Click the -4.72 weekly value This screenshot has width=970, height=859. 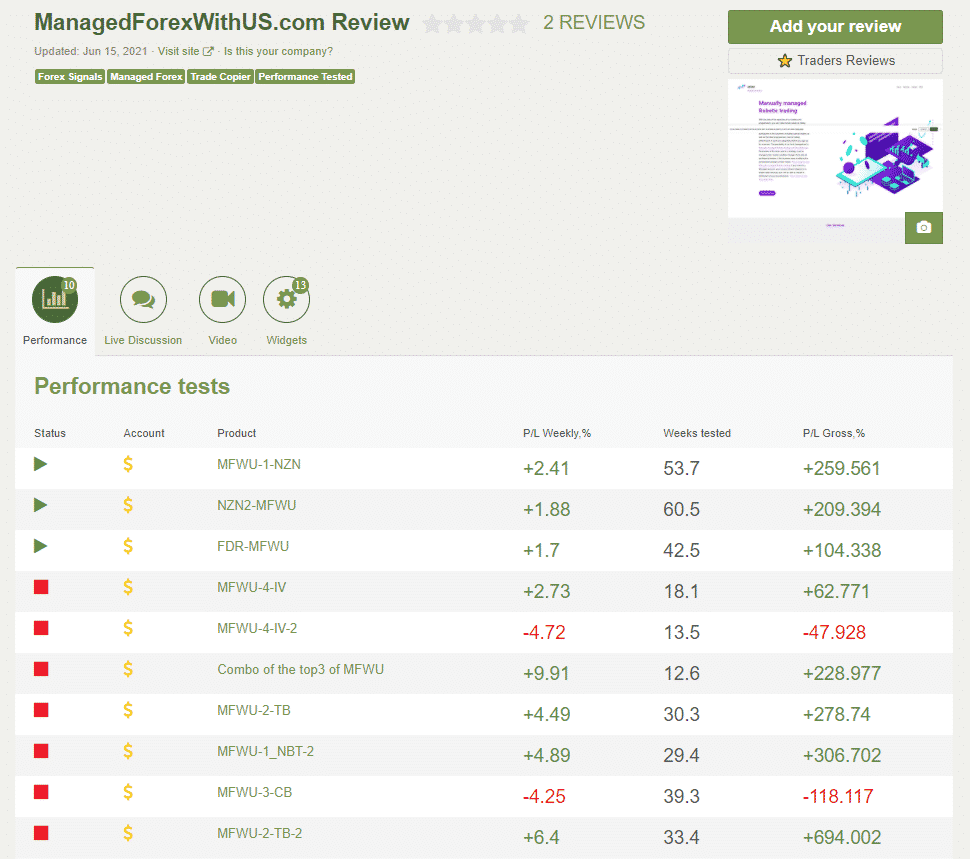tap(544, 633)
